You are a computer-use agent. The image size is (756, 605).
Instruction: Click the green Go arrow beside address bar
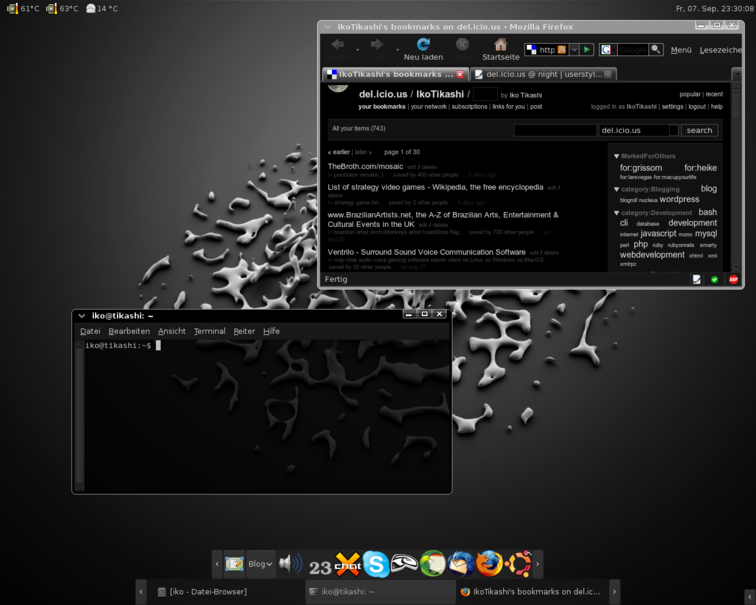click(586, 50)
